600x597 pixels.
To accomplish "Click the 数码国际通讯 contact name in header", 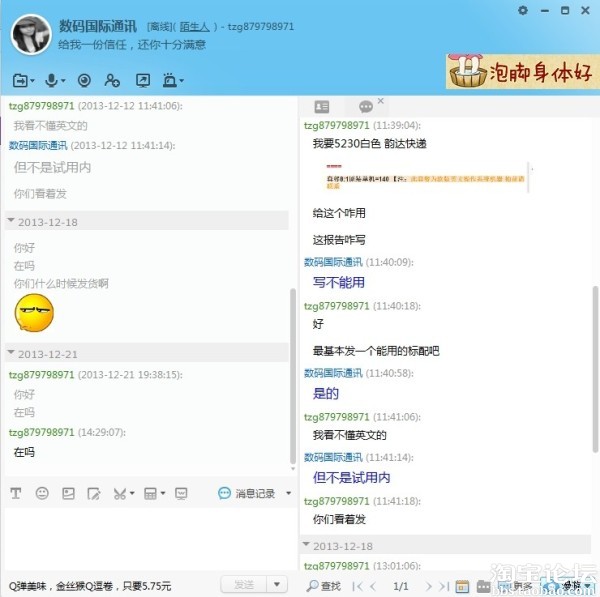I will (x=98, y=26).
